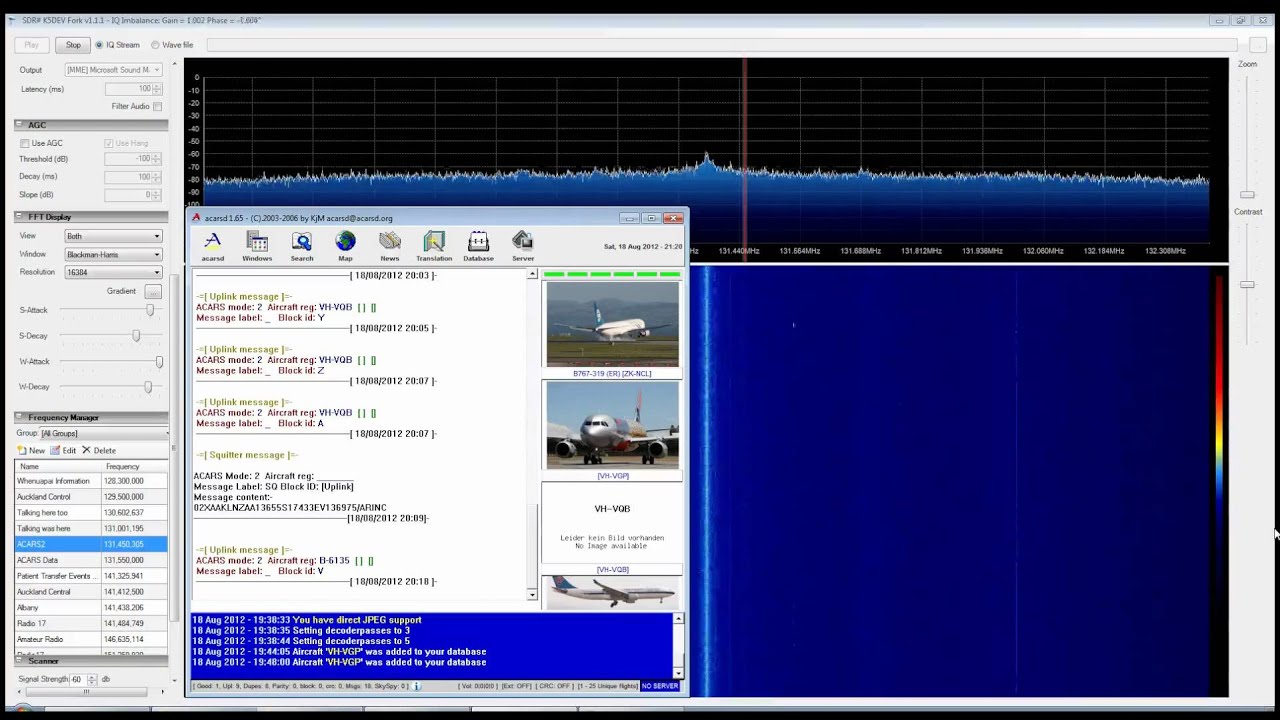Open the Search tool in acarsd

pos(302,243)
